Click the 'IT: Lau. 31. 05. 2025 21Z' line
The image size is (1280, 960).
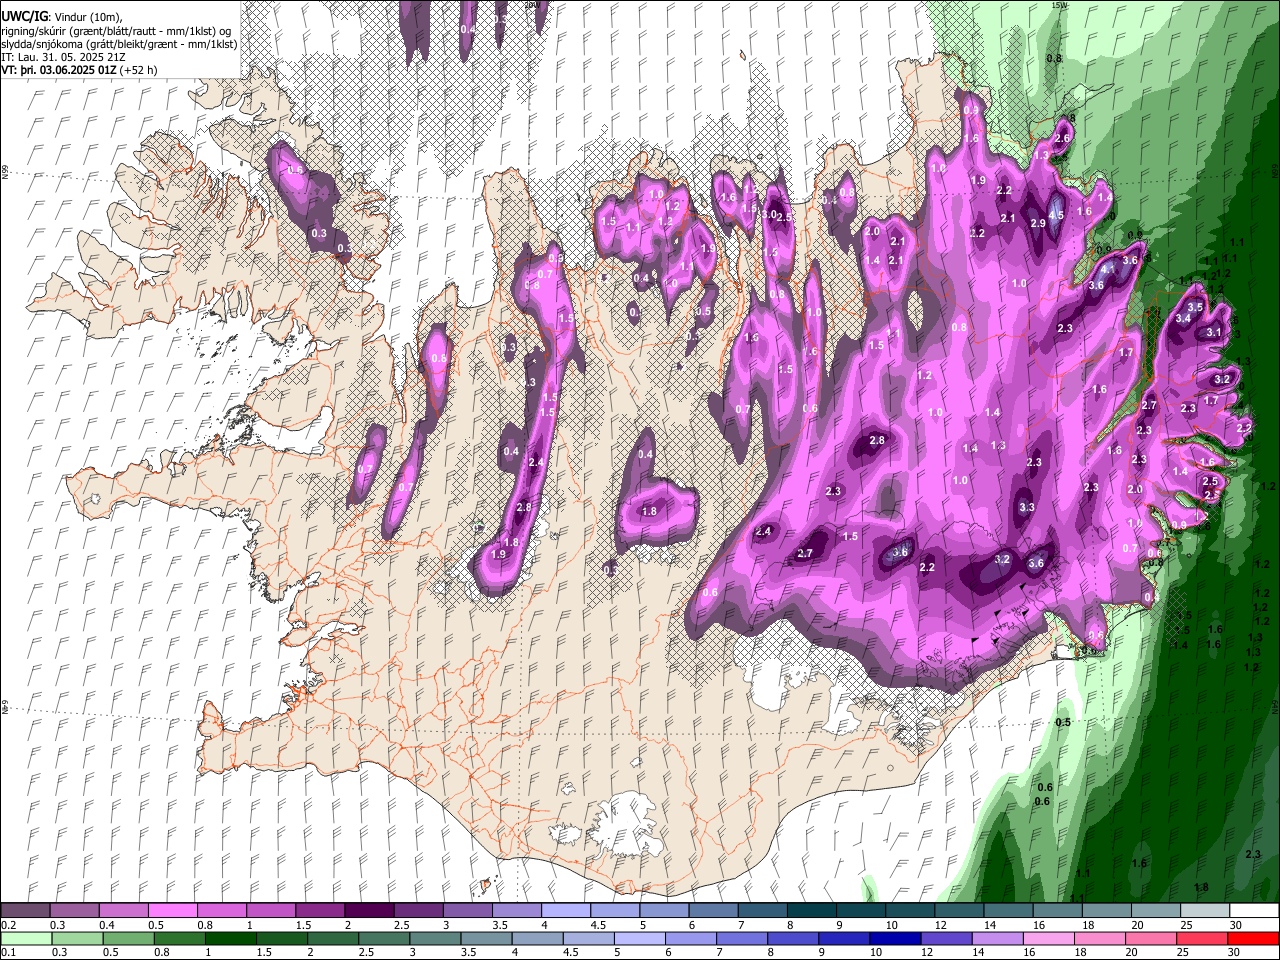(63, 57)
